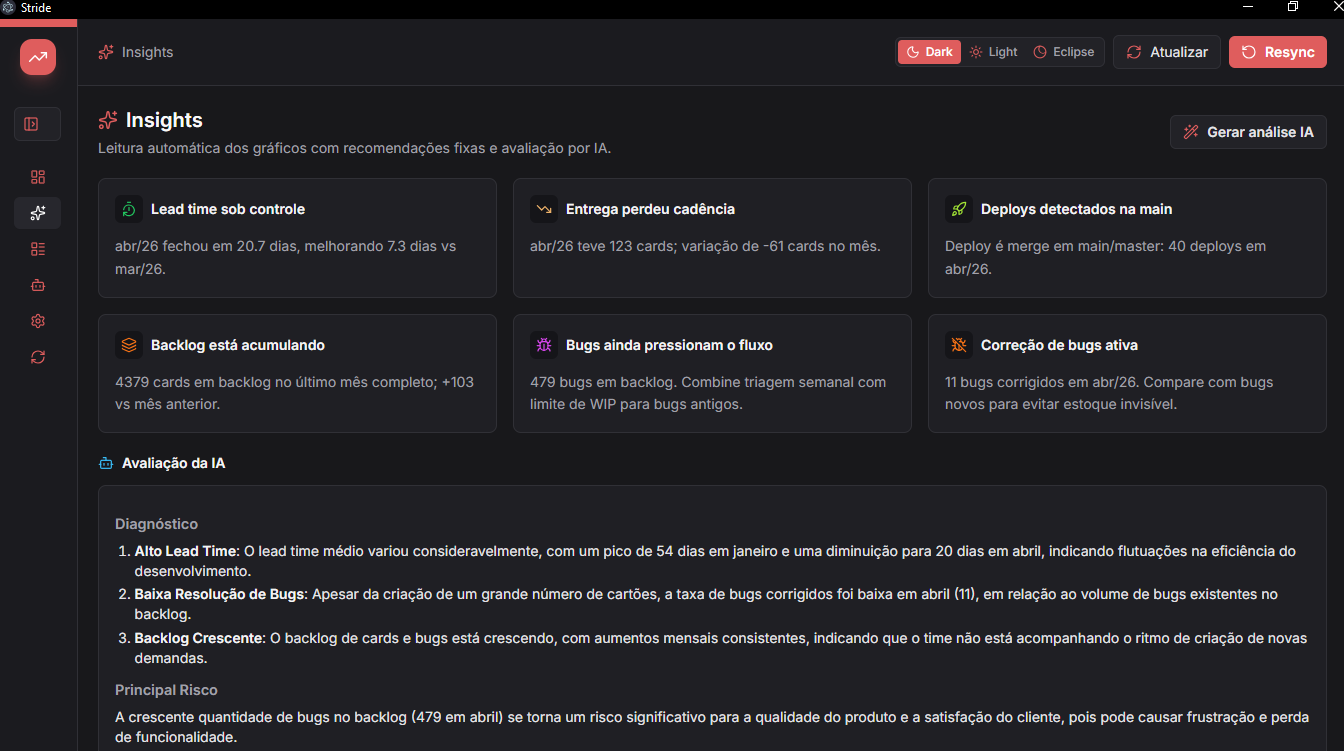Click the bold Backlog Crescente text
The image size is (1344, 751).
[198, 638]
